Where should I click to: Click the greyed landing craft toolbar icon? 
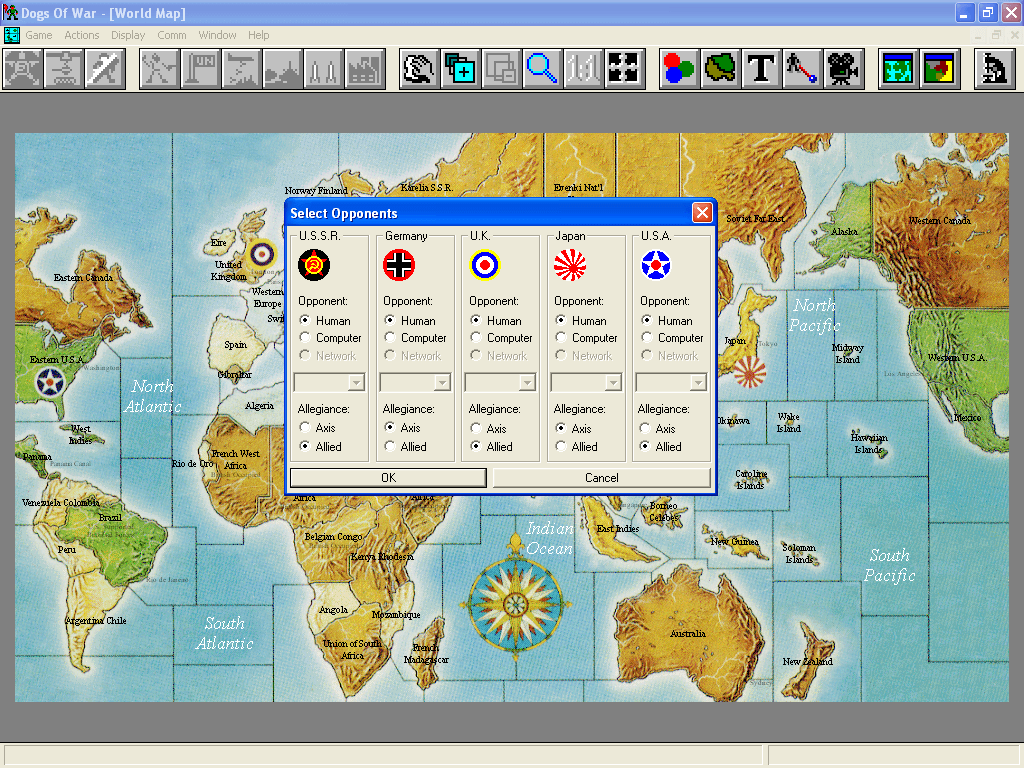click(63, 69)
